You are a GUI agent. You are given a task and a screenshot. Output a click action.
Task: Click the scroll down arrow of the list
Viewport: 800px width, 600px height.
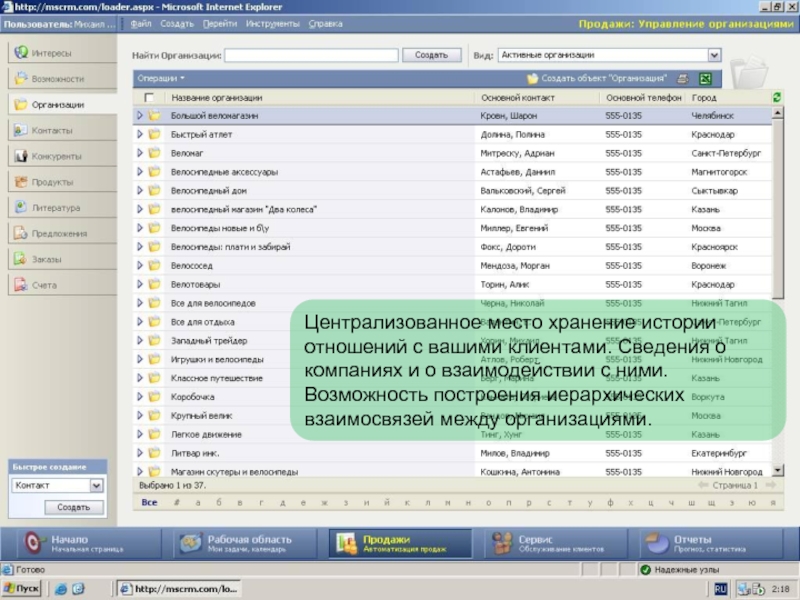coord(777,470)
